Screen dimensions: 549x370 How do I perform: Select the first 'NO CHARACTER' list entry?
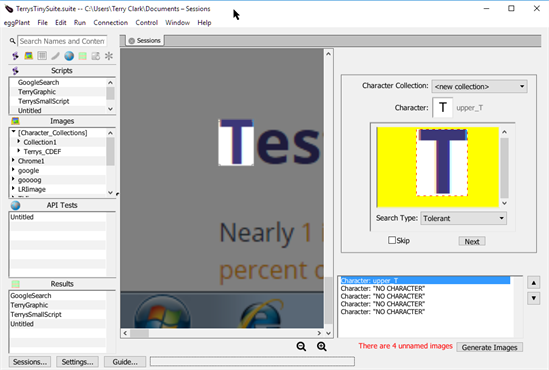(x=383, y=288)
